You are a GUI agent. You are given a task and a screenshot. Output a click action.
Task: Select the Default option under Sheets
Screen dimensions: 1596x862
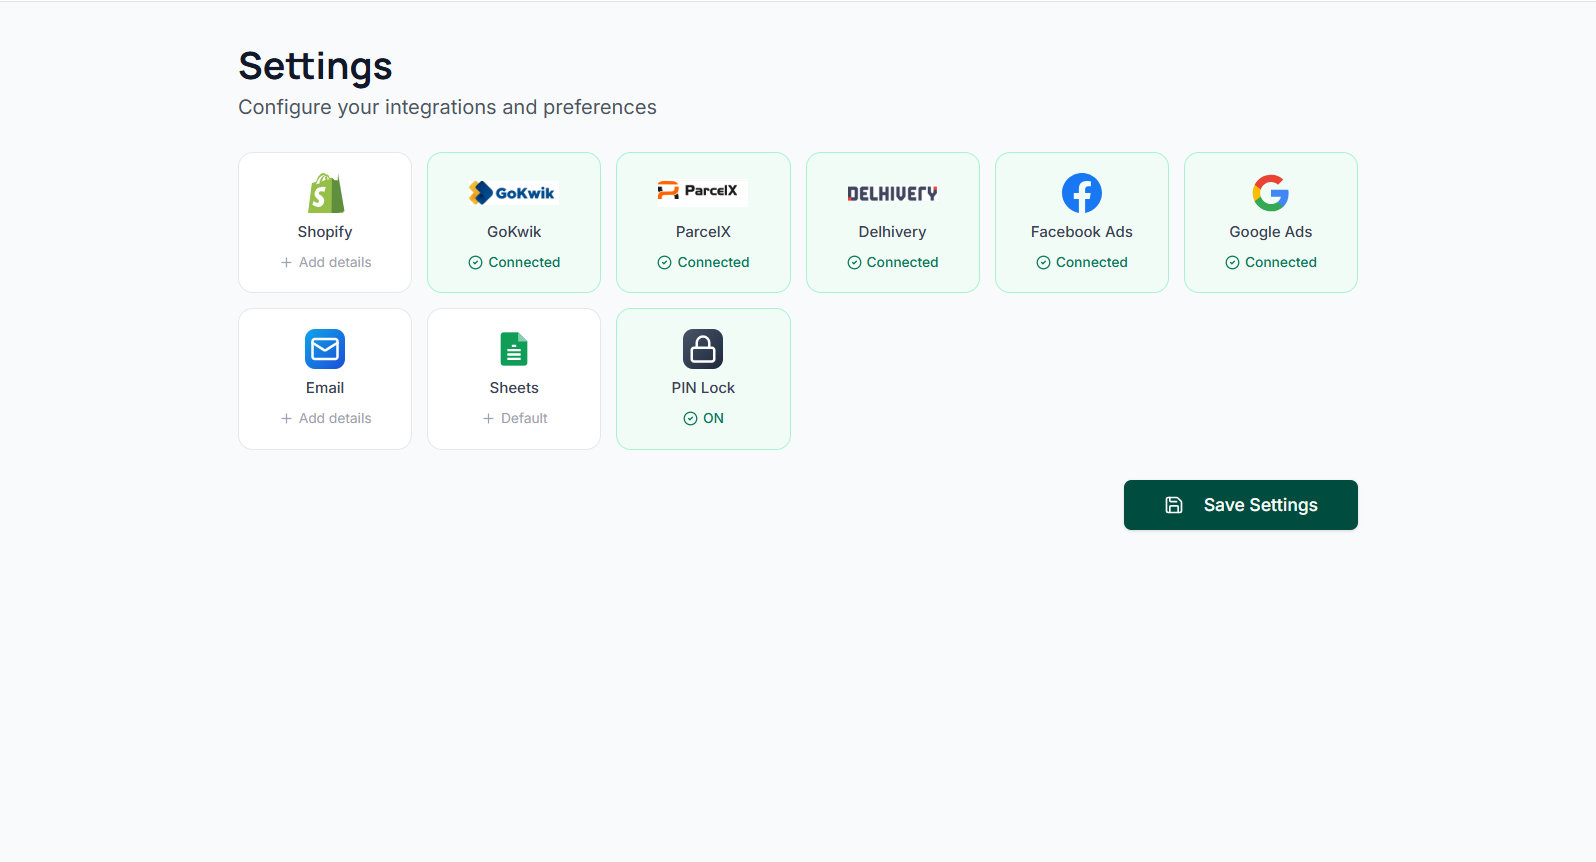(x=515, y=419)
